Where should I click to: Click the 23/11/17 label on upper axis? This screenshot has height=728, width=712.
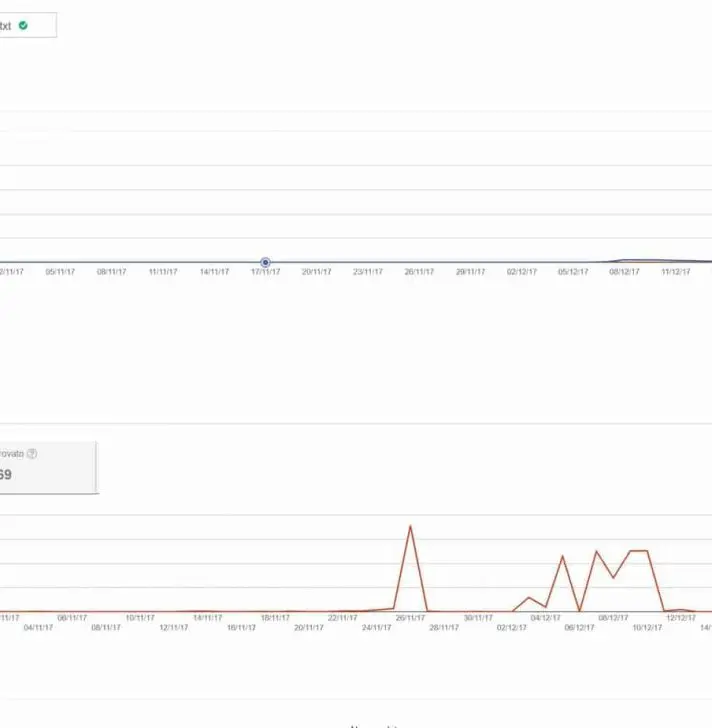click(x=367, y=272)
